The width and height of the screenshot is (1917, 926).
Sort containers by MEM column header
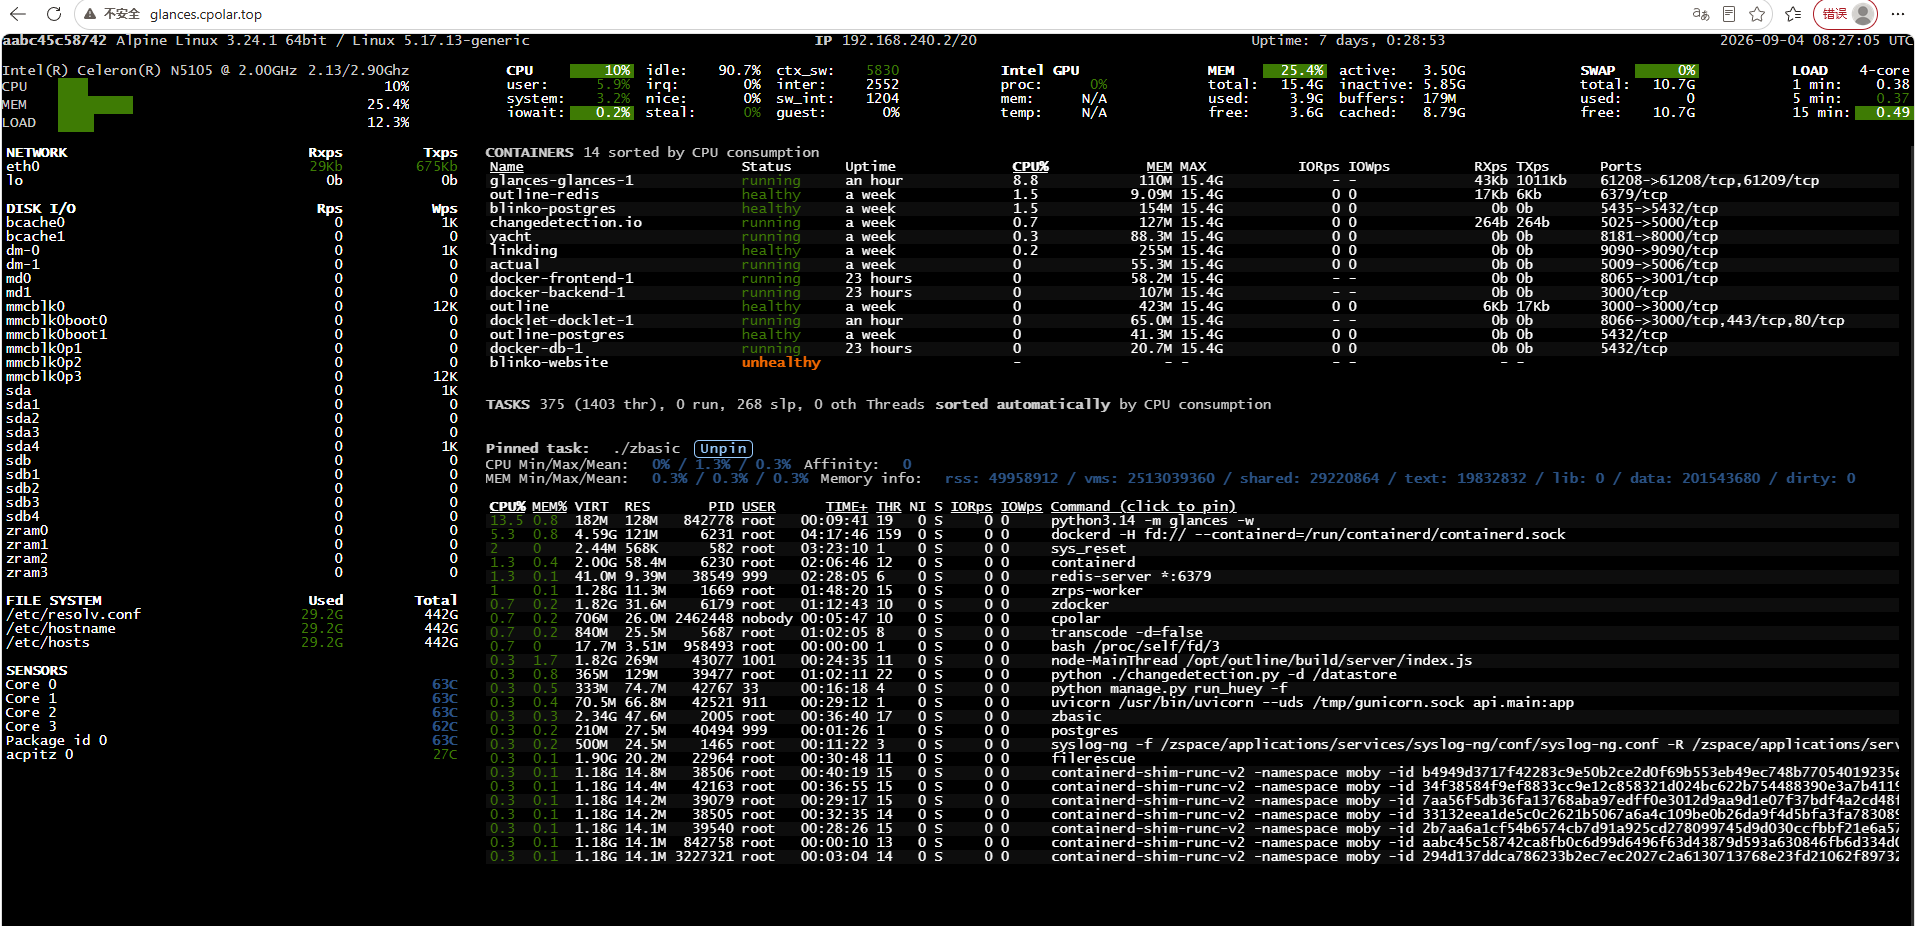(x=1159, y=167)
